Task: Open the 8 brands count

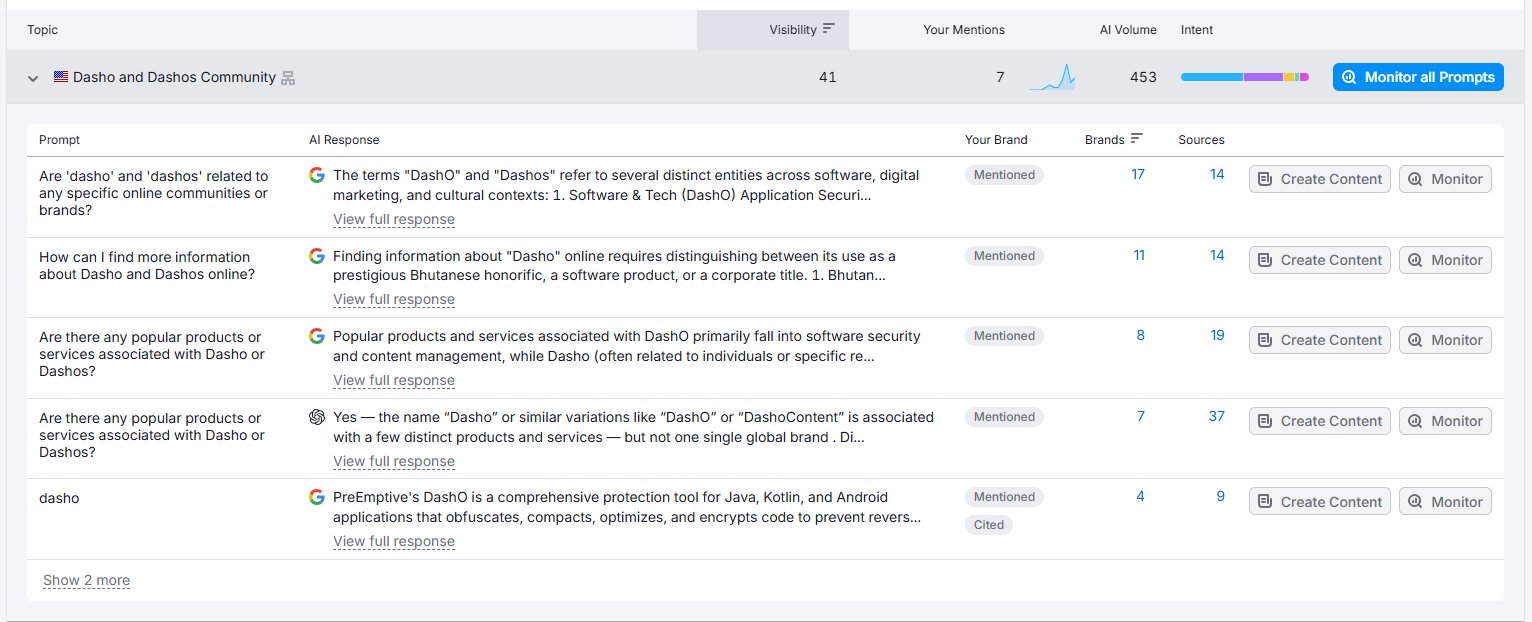Action: click(1141, 335)
